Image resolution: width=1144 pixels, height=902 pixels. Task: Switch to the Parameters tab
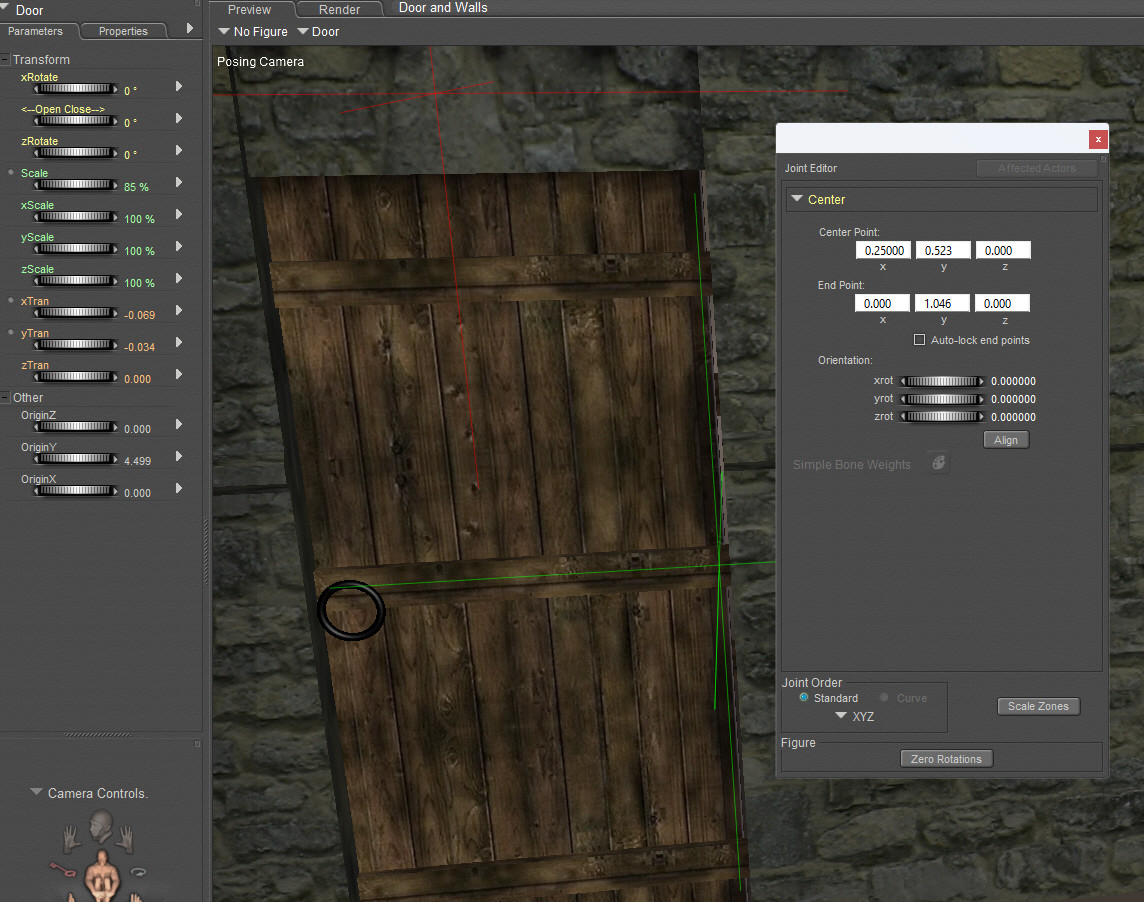coord(35,31)
